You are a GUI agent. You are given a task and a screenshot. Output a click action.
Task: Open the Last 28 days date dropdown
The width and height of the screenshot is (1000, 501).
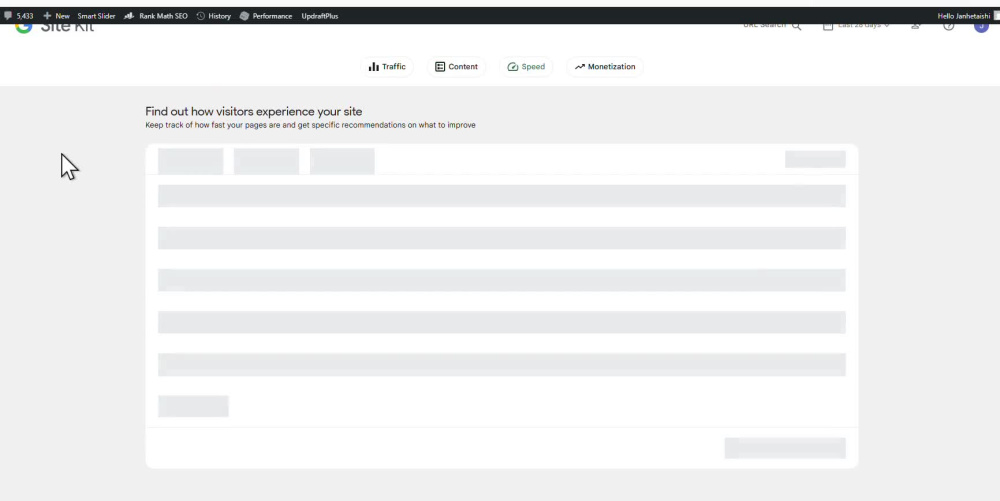pyautogui.click(x=857, y=26)
